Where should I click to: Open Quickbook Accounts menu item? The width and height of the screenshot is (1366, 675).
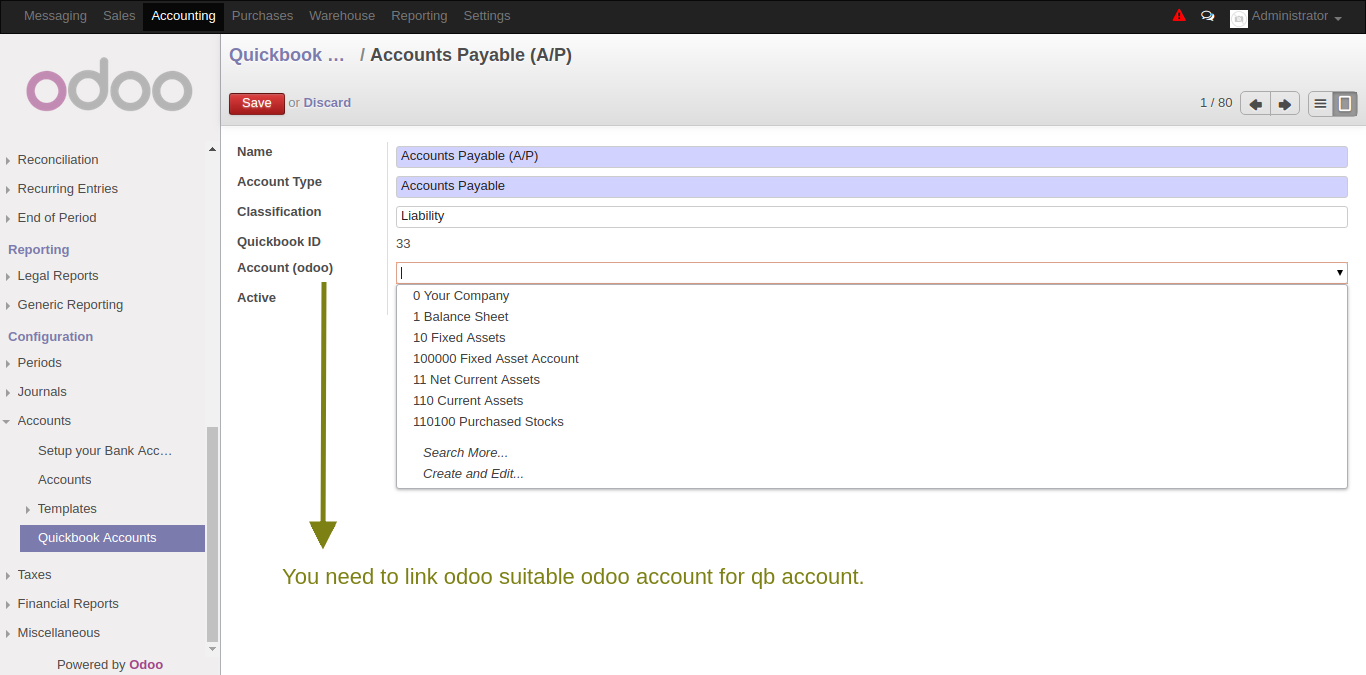(x=112, y=538)
